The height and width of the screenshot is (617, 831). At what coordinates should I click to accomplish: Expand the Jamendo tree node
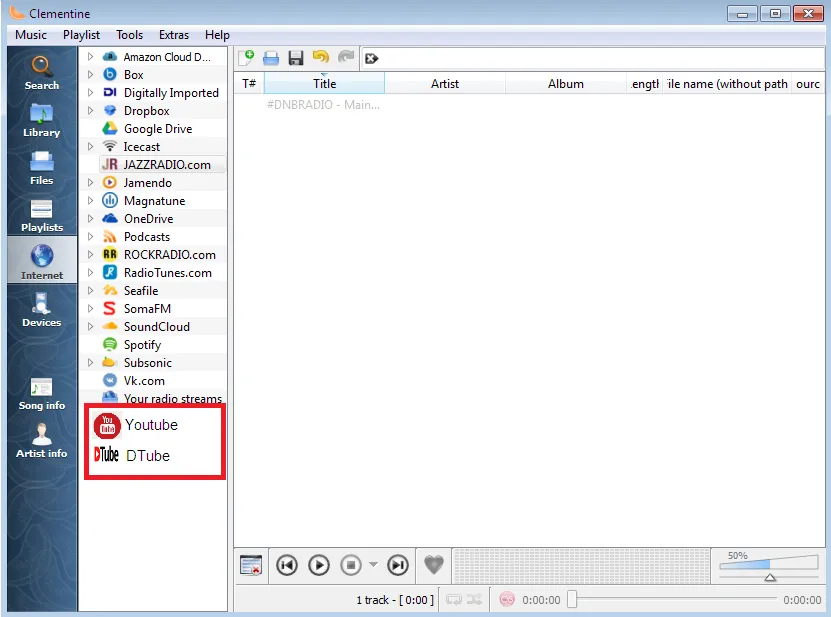pos(91,183)
